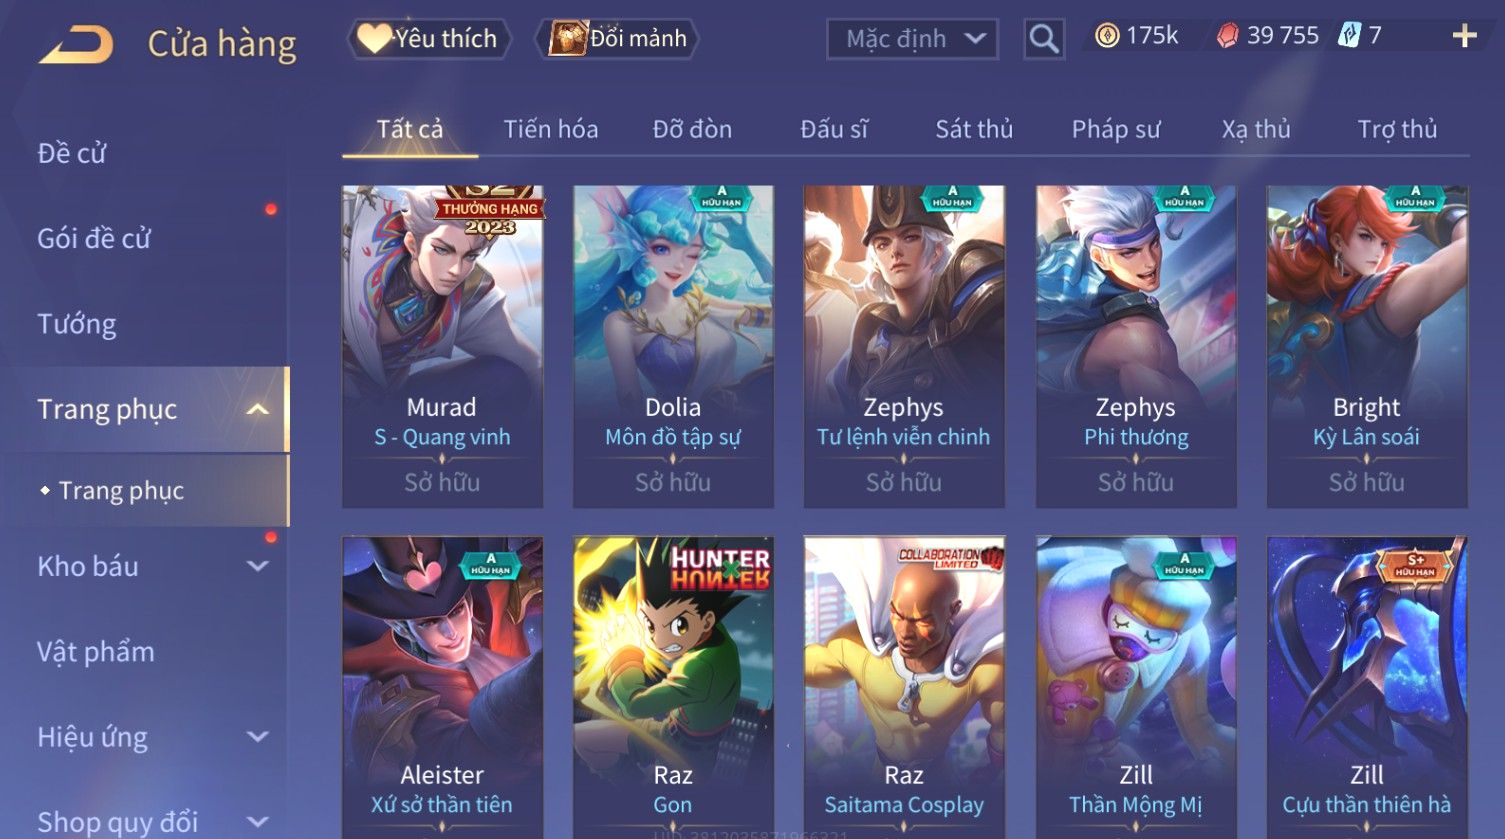The image size is (1505, 839).
Task: Open the Mặc định sort dropdown
Action: [912, 39]
